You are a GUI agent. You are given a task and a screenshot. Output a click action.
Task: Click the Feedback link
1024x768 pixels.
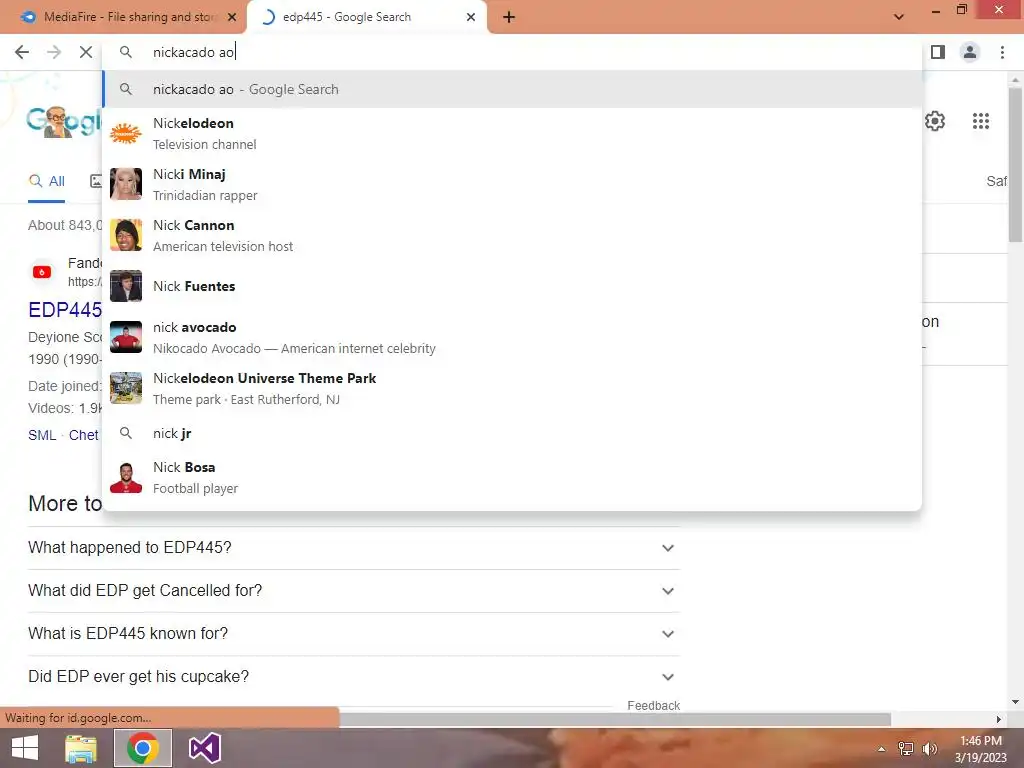click(x=653, y=705)
